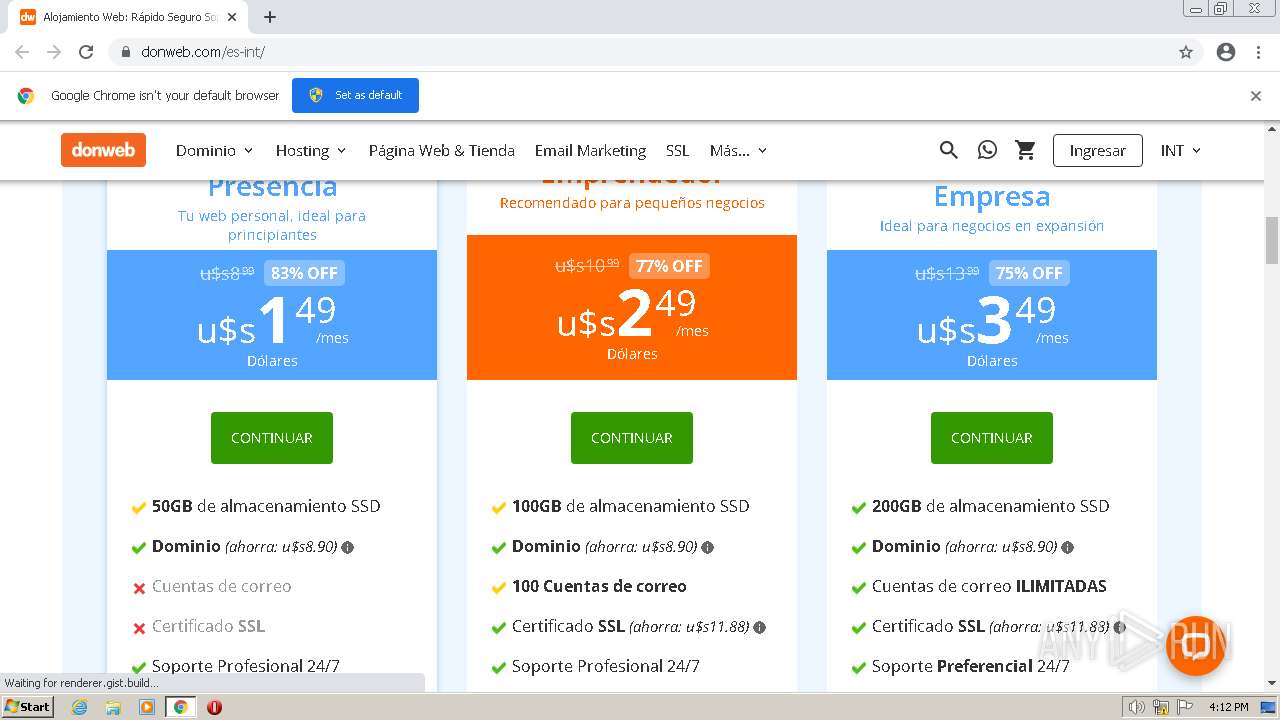The image size is (1280, 720).
Task: Open the site search magnifier icon
Action: (948, 150)
